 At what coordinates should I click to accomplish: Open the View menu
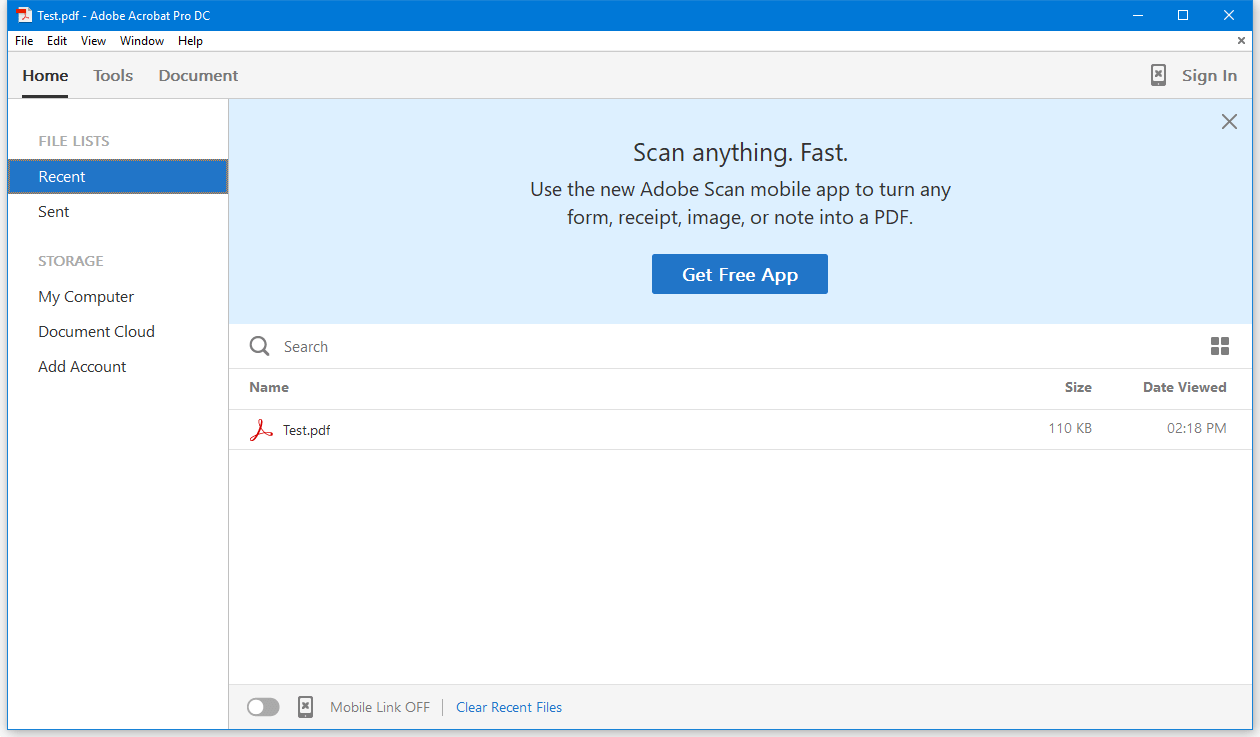click(x=93, y=41)
